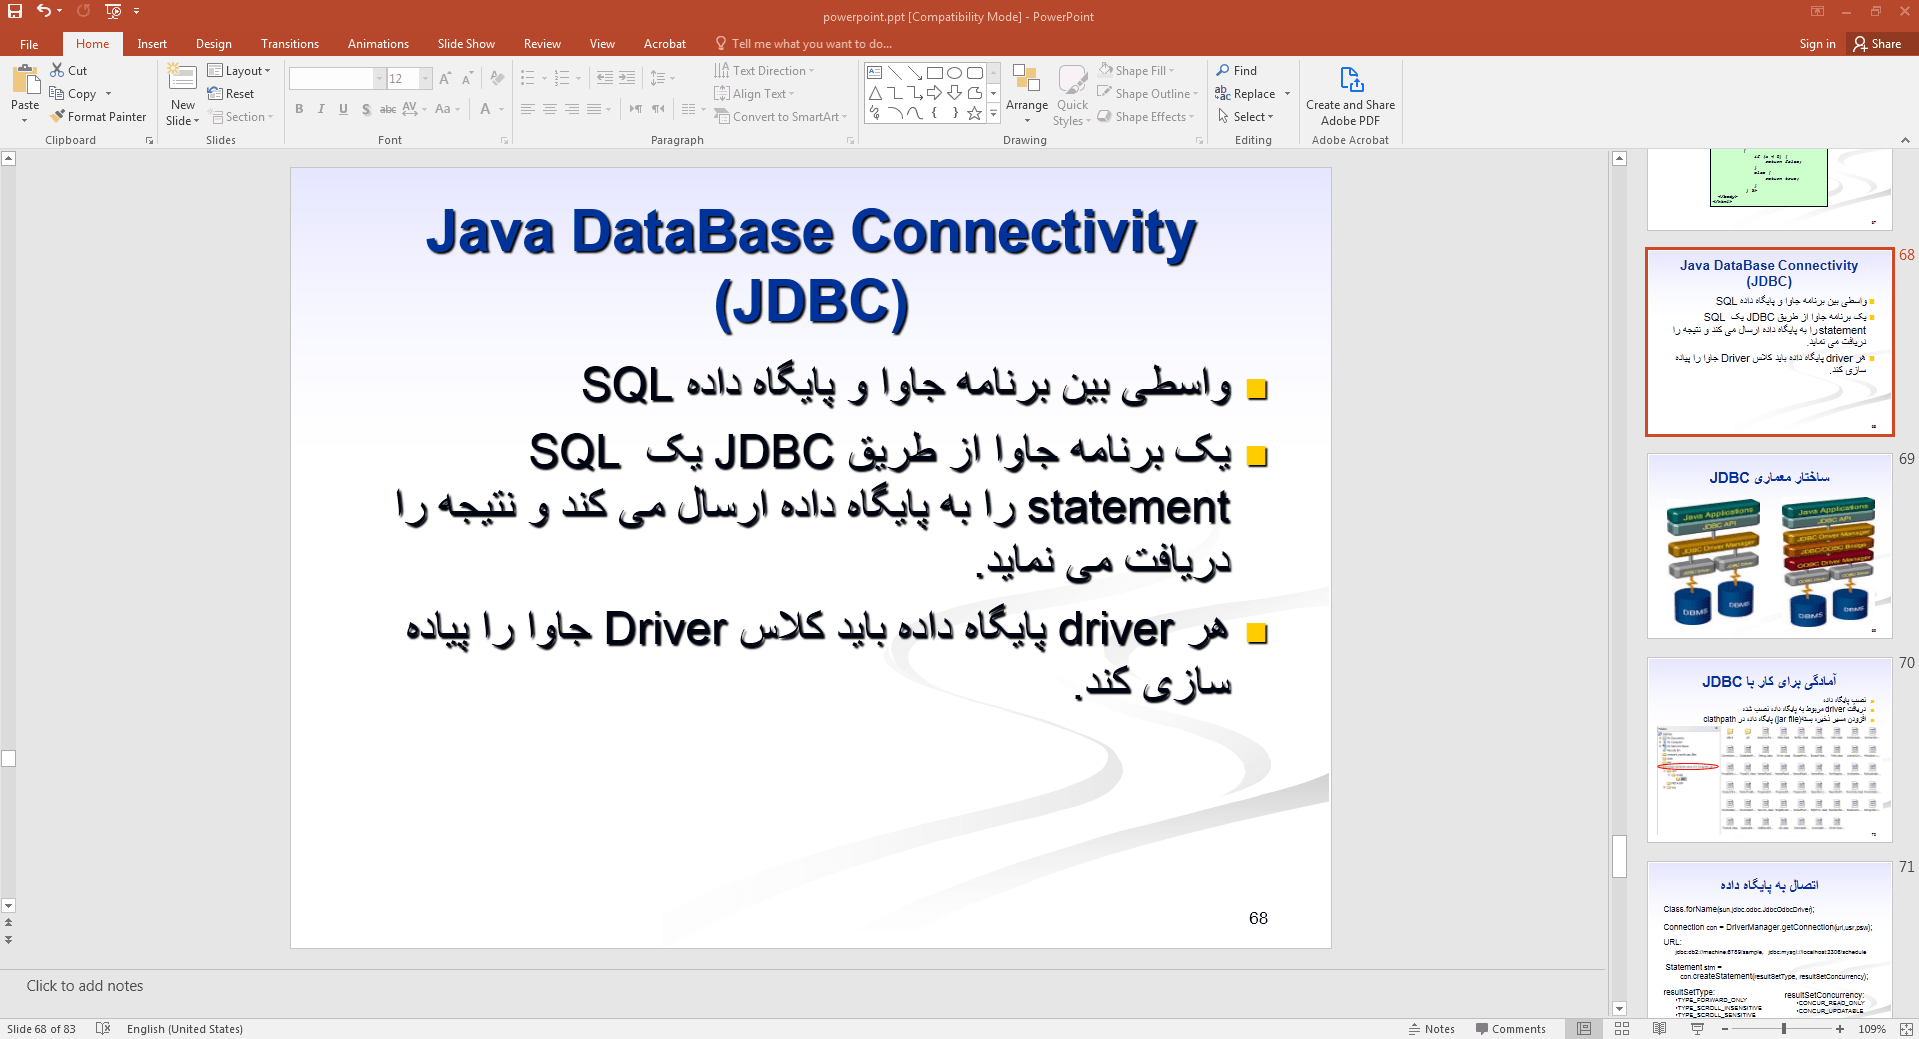
Task: Click Fit slide to current window icon
Action: coord(1906,1029)
